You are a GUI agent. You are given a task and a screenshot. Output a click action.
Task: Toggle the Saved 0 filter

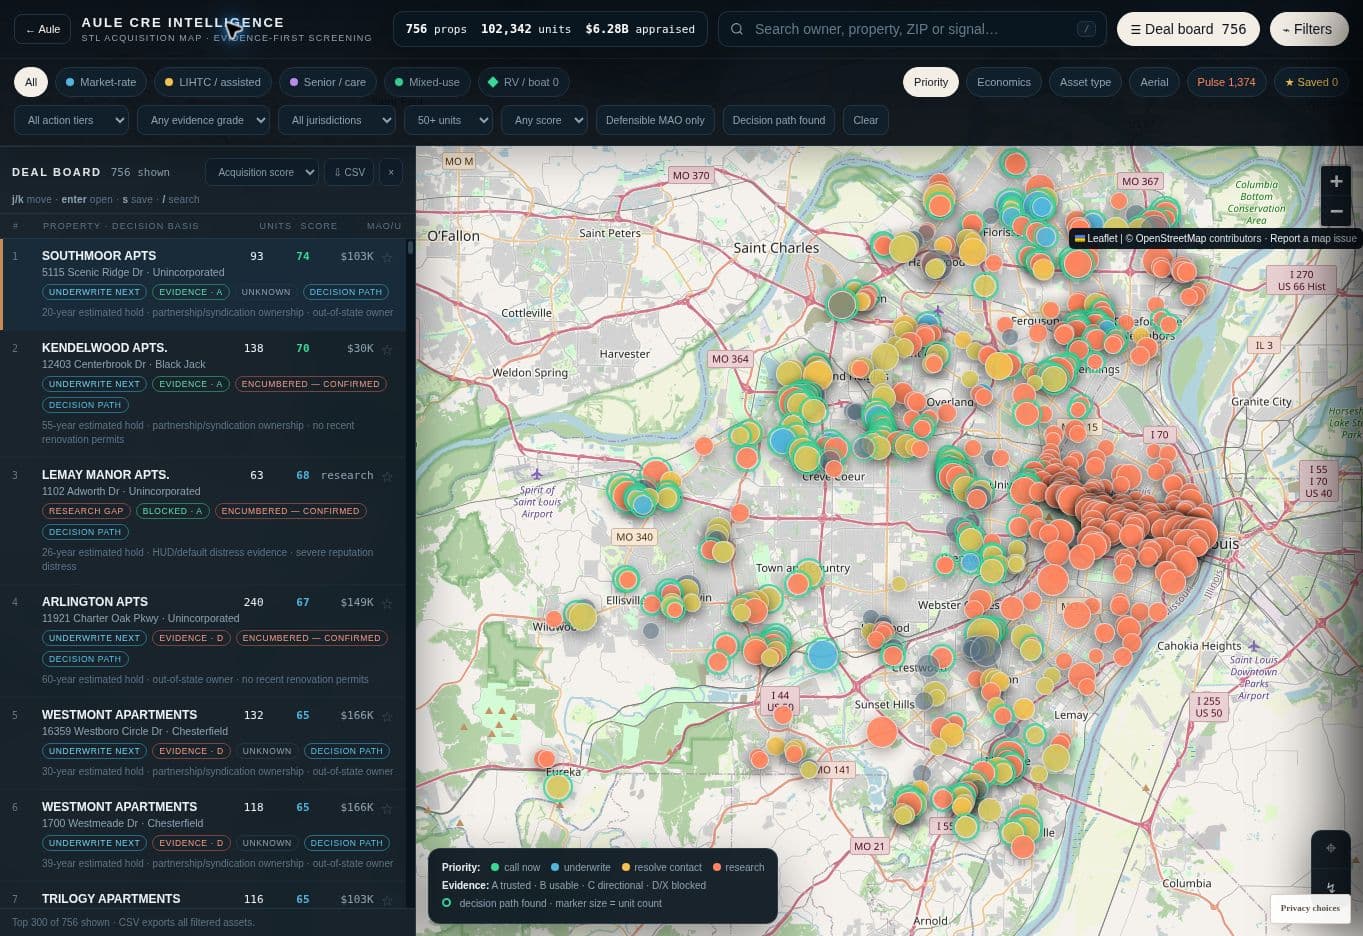[1311, 82]
